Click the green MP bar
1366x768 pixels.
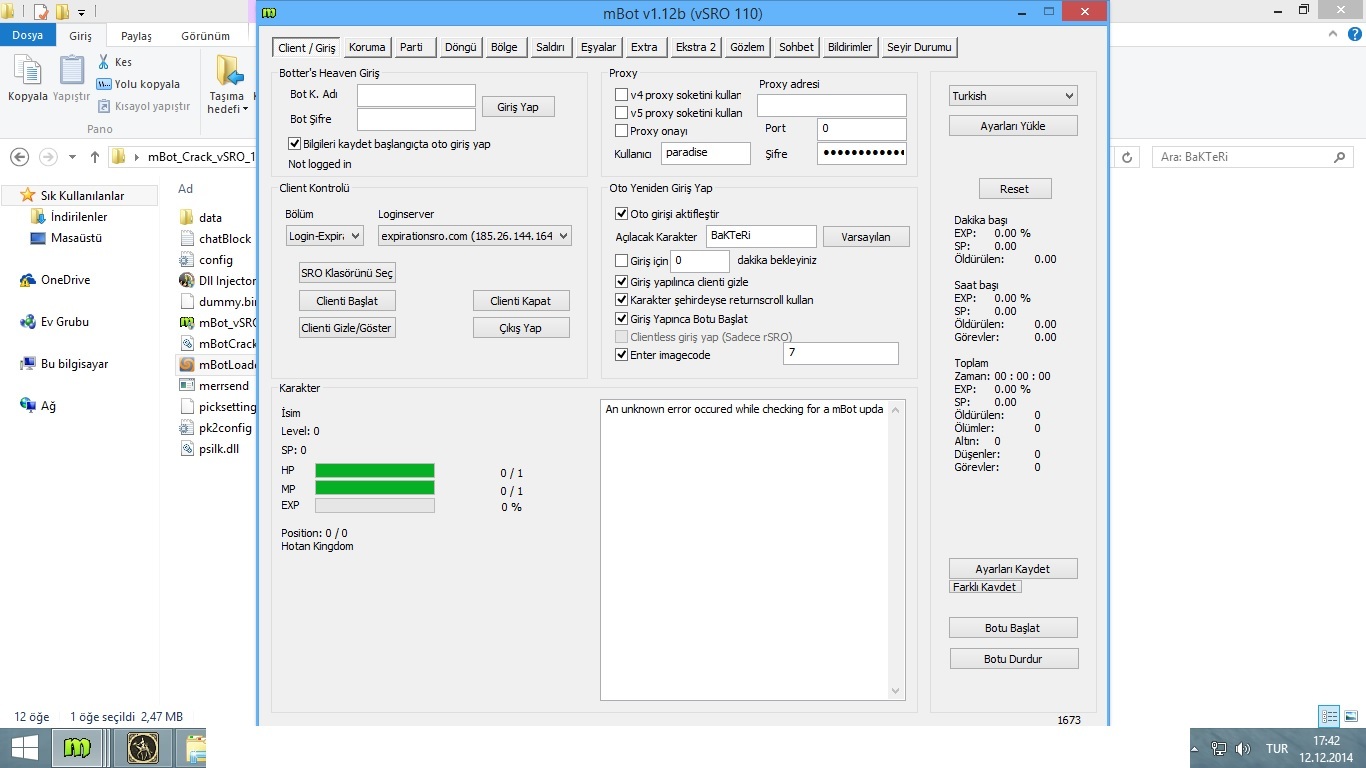click(375, 488)
